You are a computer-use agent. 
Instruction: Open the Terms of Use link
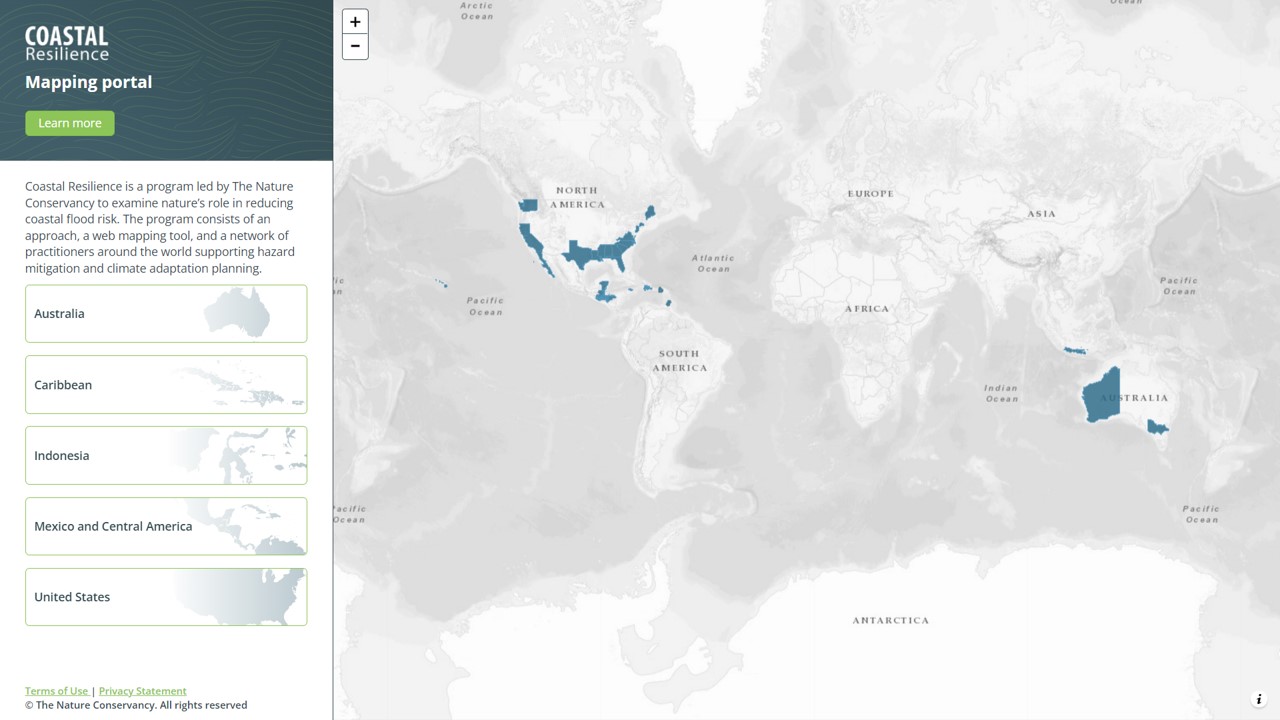pos(56,691)
